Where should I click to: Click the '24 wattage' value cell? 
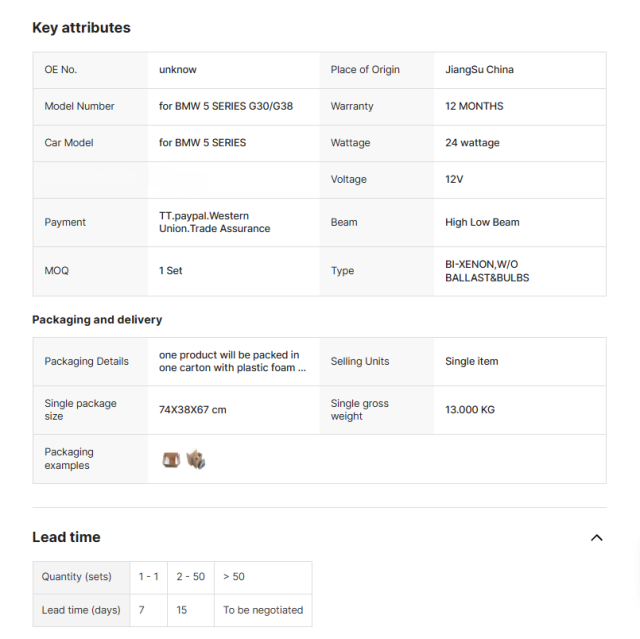point(472,143)
